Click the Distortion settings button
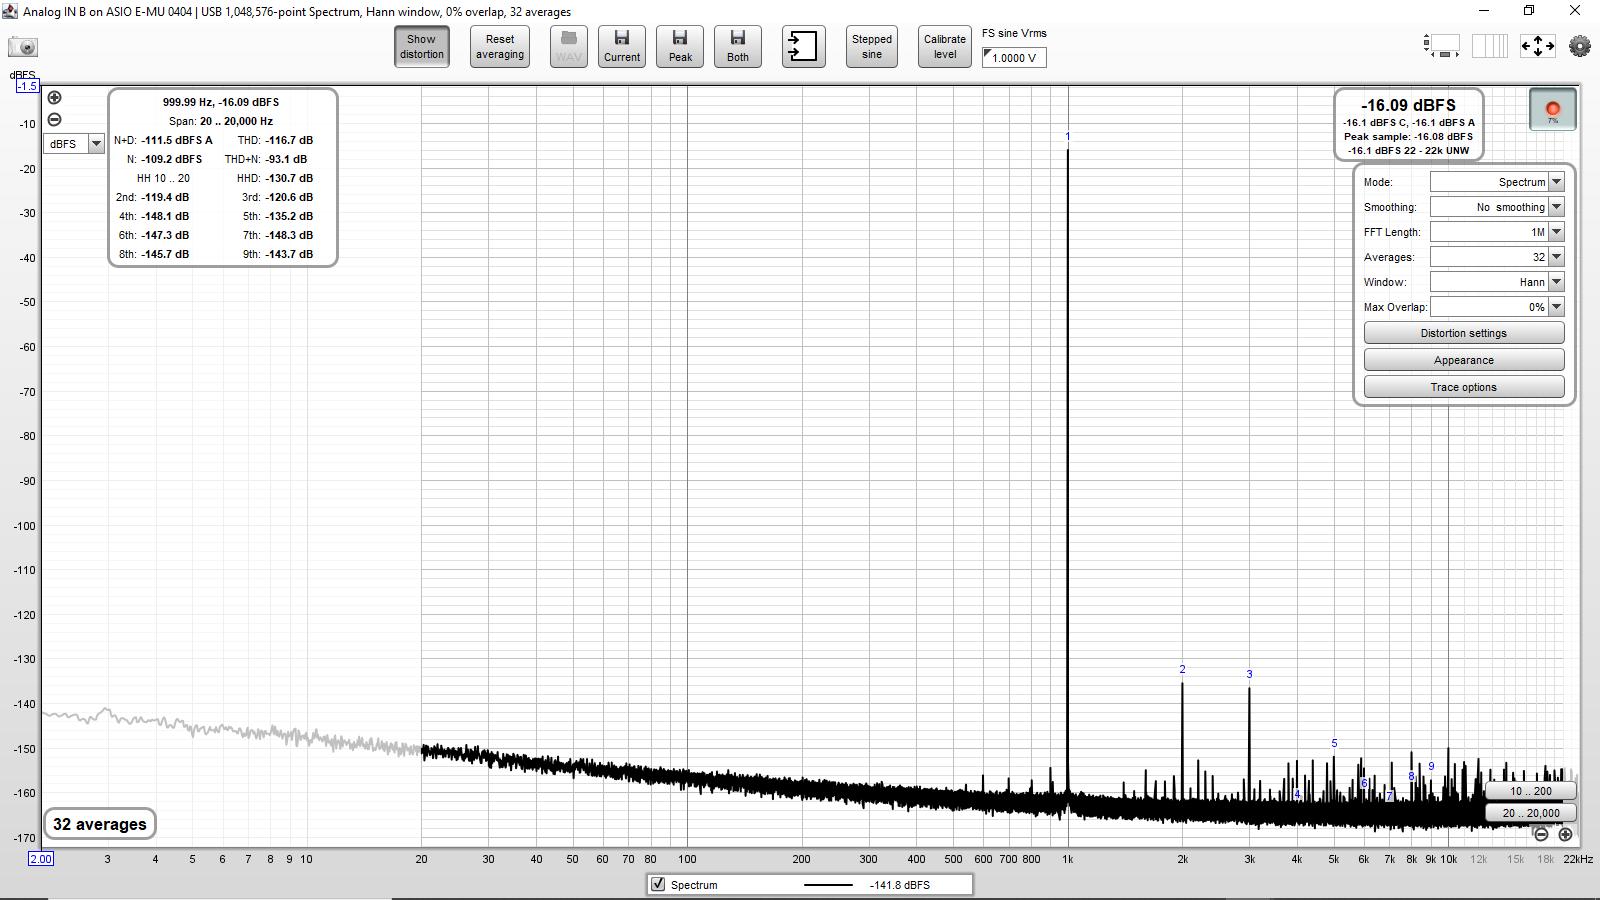Screen dimensions: 1600x900 coord(1464,333)
